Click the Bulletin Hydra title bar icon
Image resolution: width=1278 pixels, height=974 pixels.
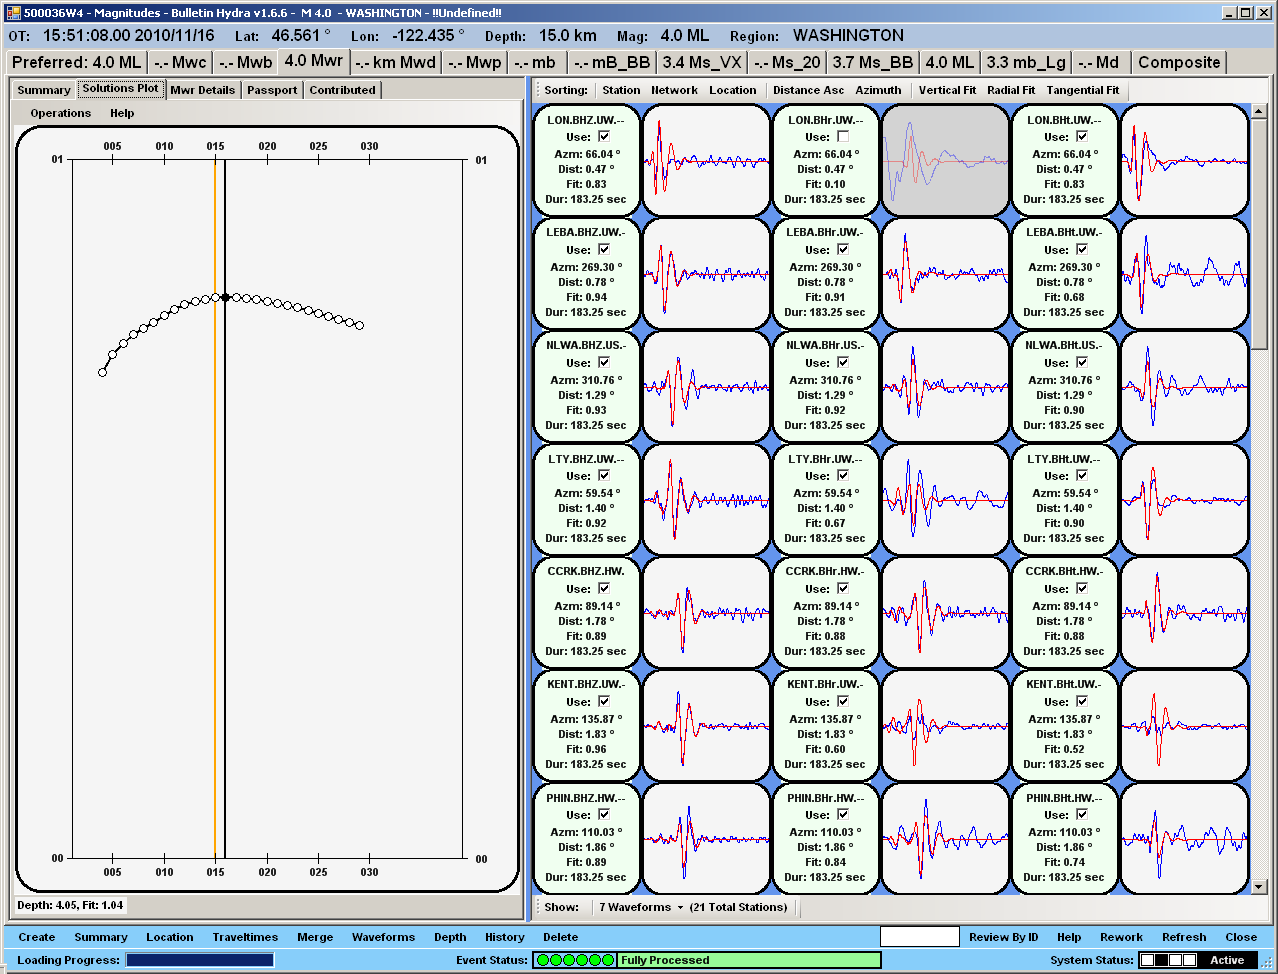click(13, 13)
